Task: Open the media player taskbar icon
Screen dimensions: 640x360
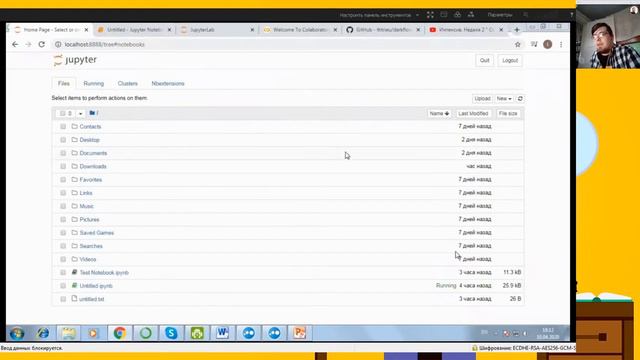Action: click(x=93, y=333)
